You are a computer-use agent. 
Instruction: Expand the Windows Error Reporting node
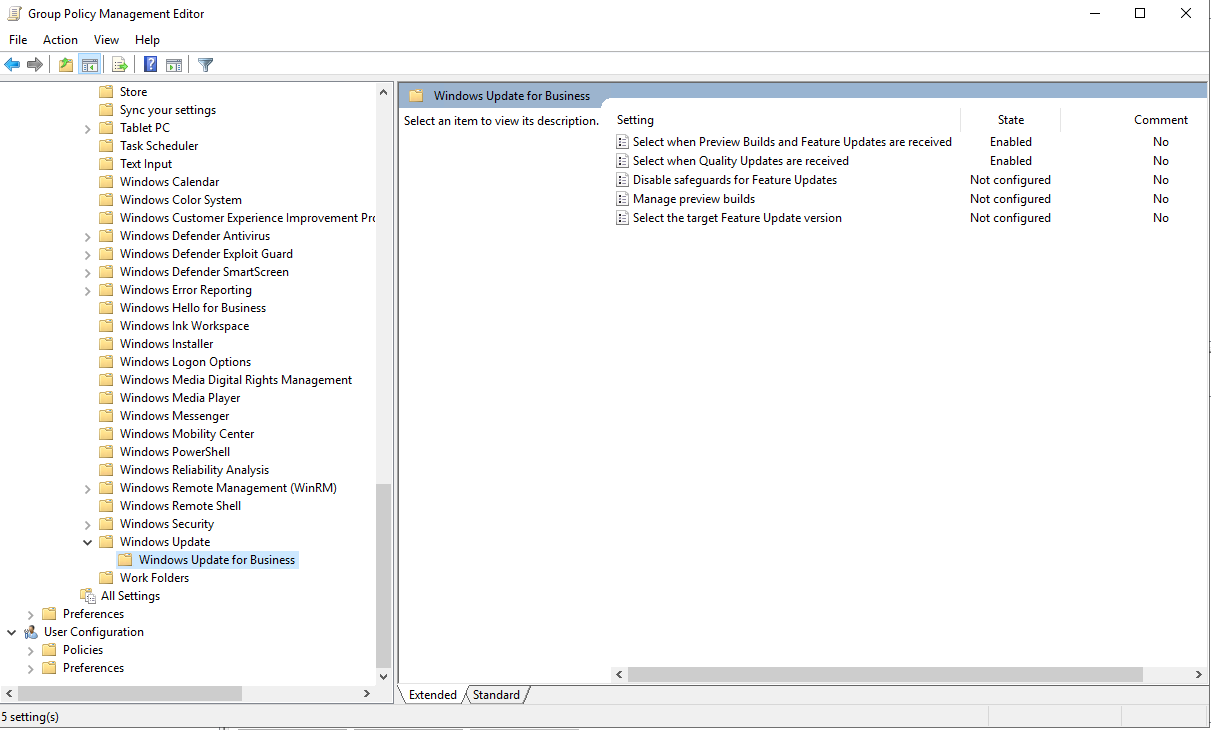88,290
